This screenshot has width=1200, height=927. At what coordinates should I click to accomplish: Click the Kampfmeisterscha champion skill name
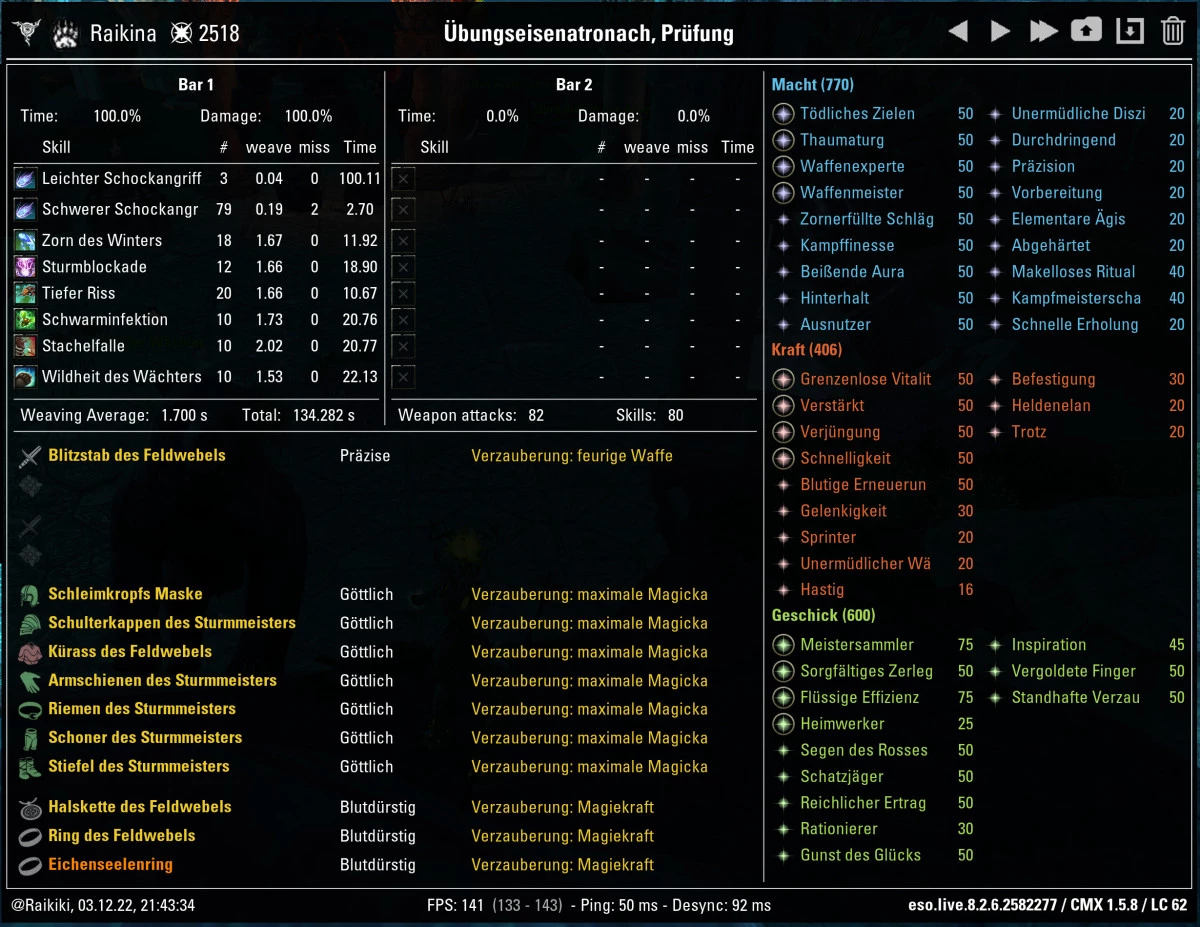coord(1076,298)
